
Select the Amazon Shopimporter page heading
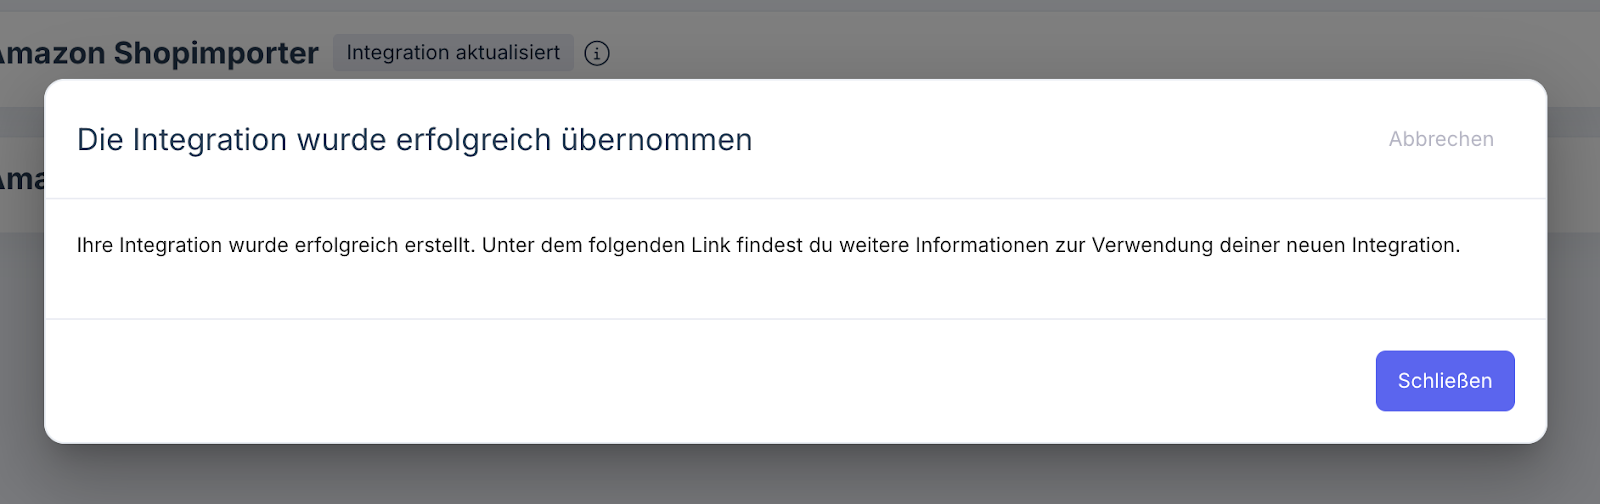[x=158, y=53]
